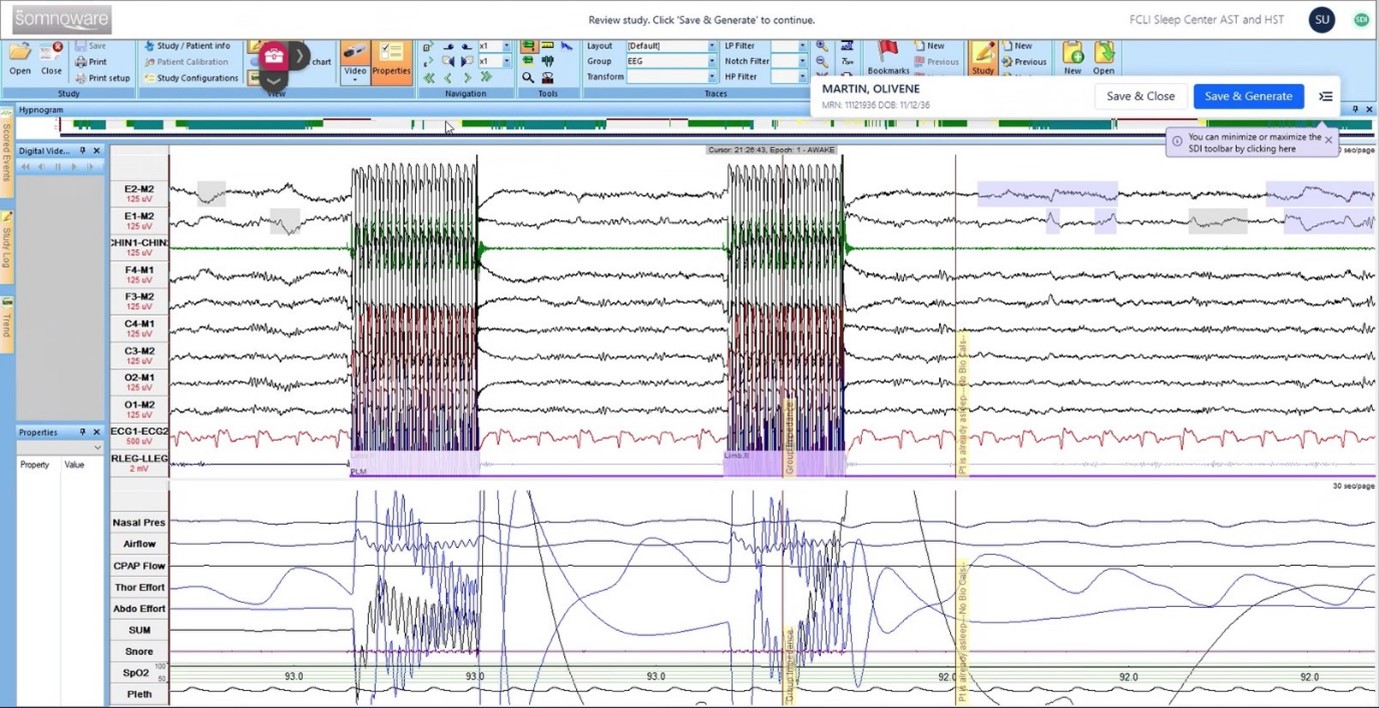Open the red toolbox overlay icon
The width and height of the screenshot is (1379, 708).
coord(274,56)
